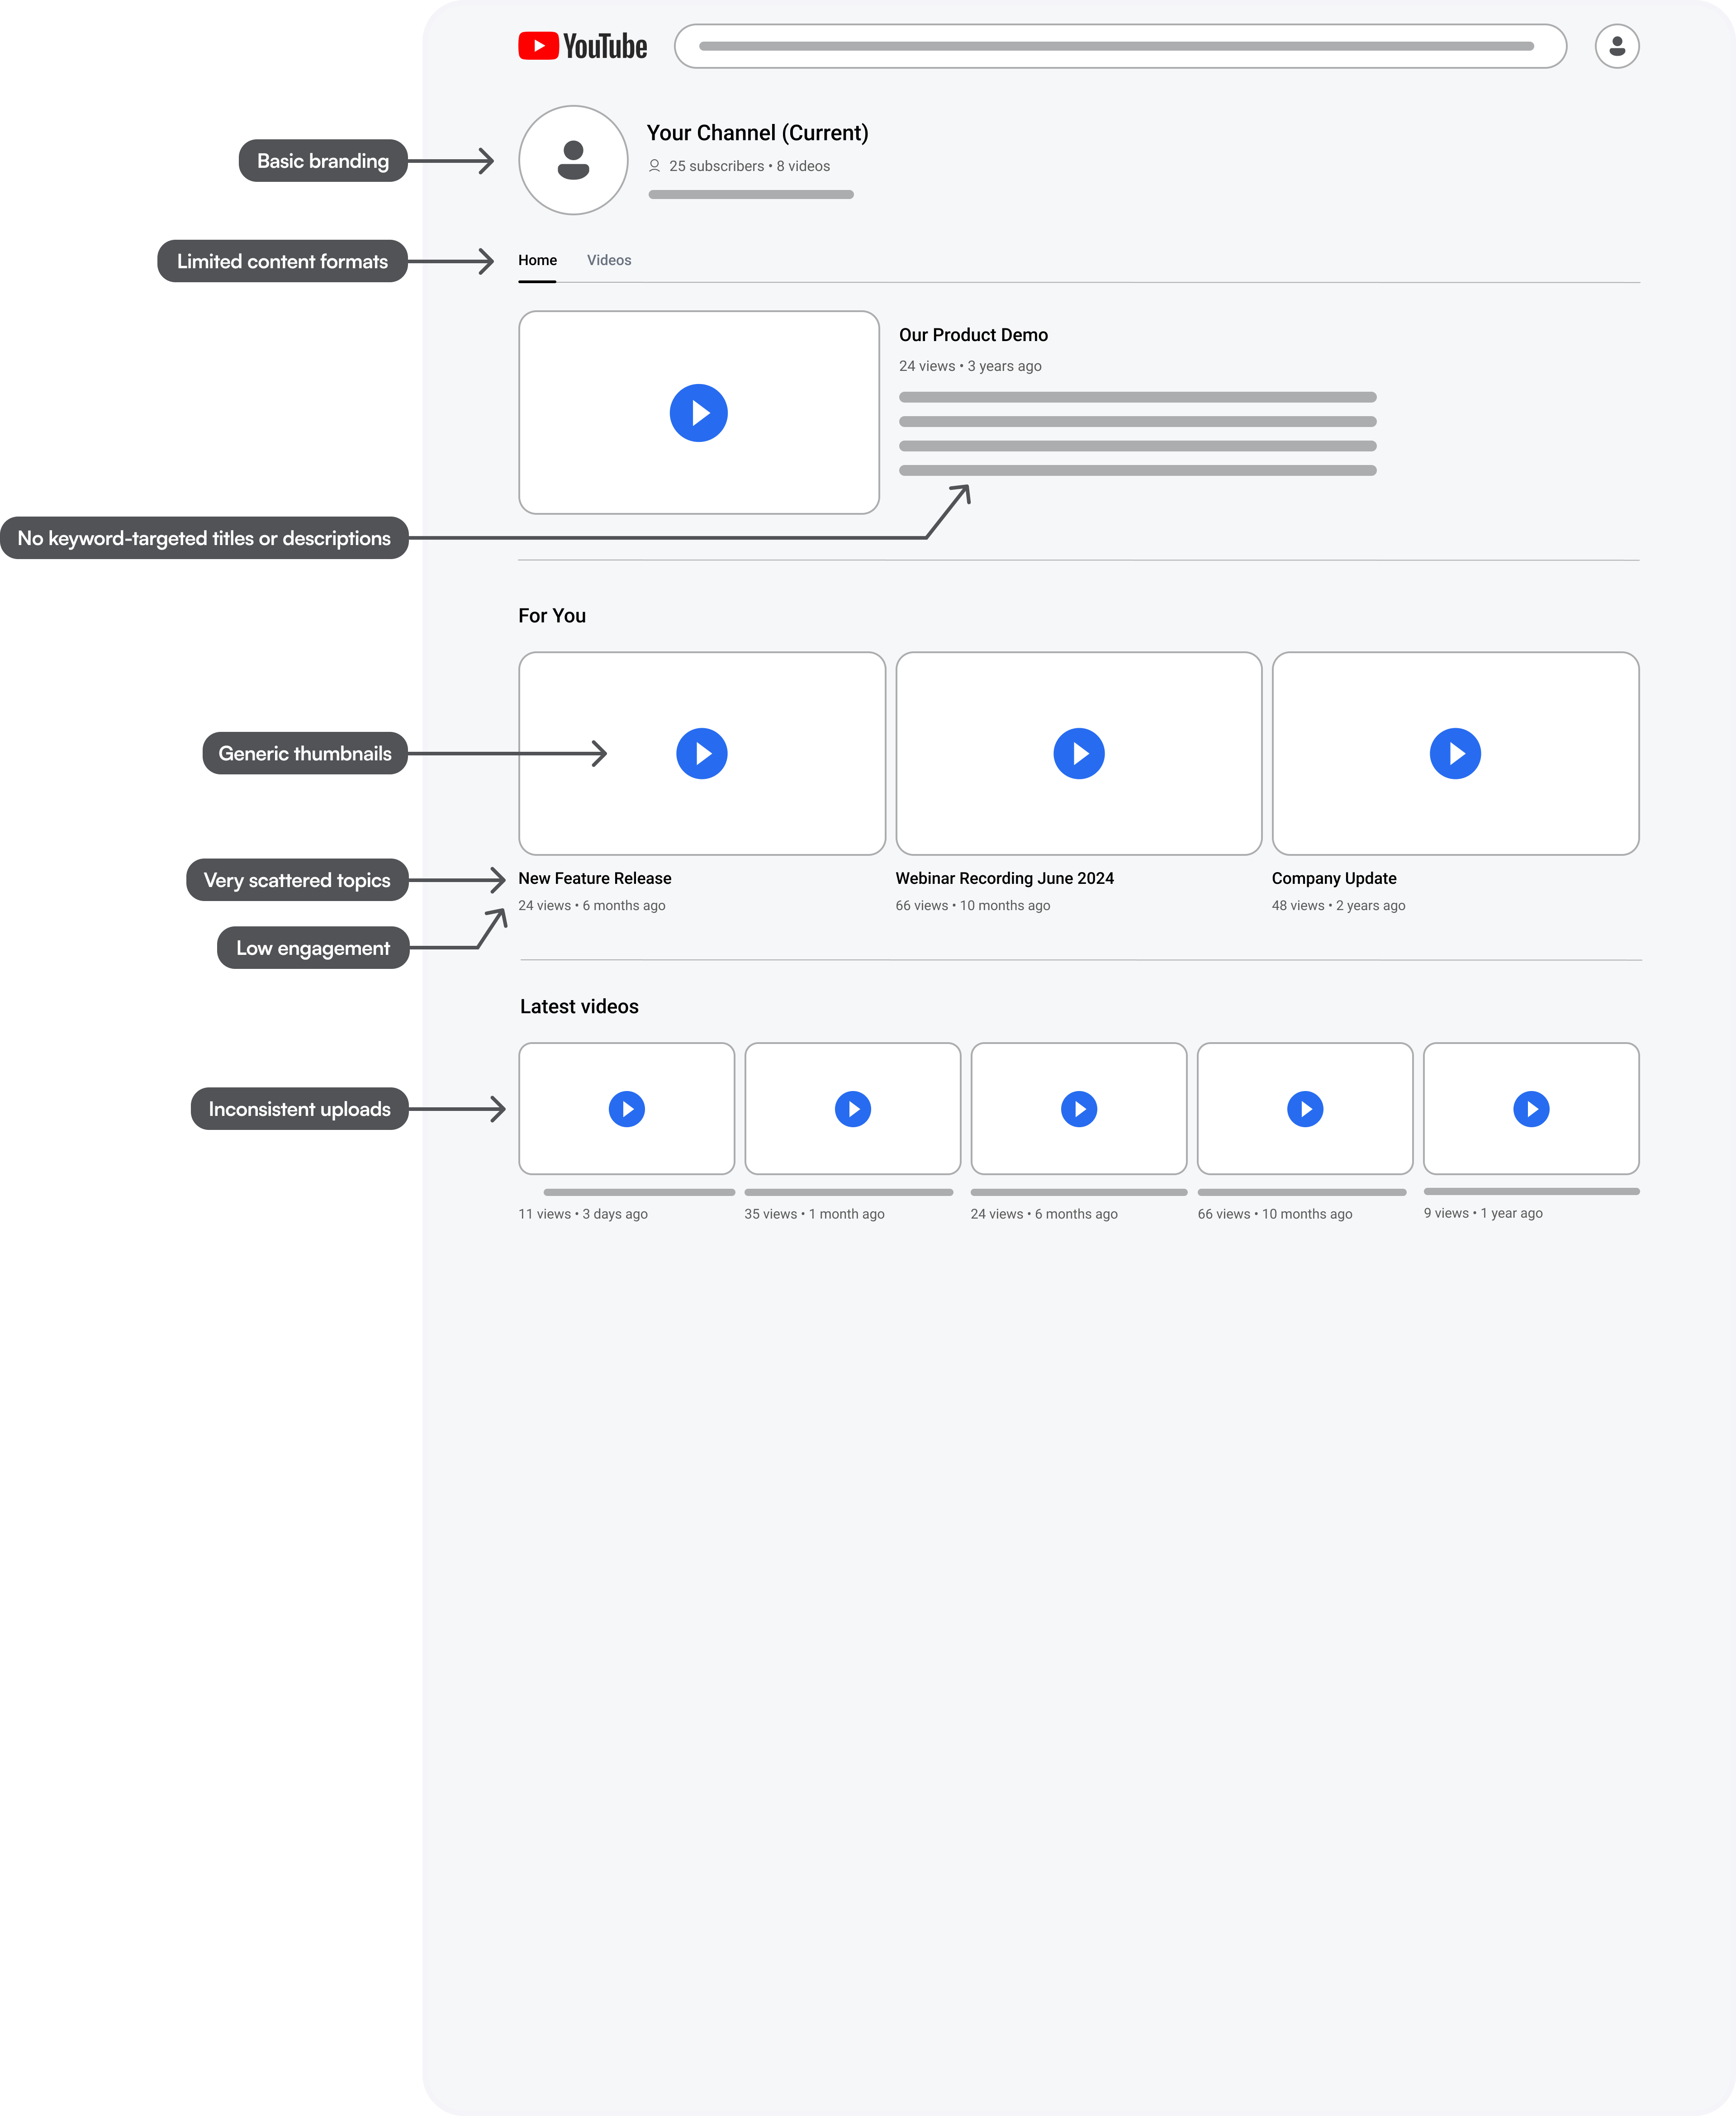The height and width of the screenshot is (2116, 1736).
Task: Click the Company Update video title
Action: click(x=1334, y=878)
